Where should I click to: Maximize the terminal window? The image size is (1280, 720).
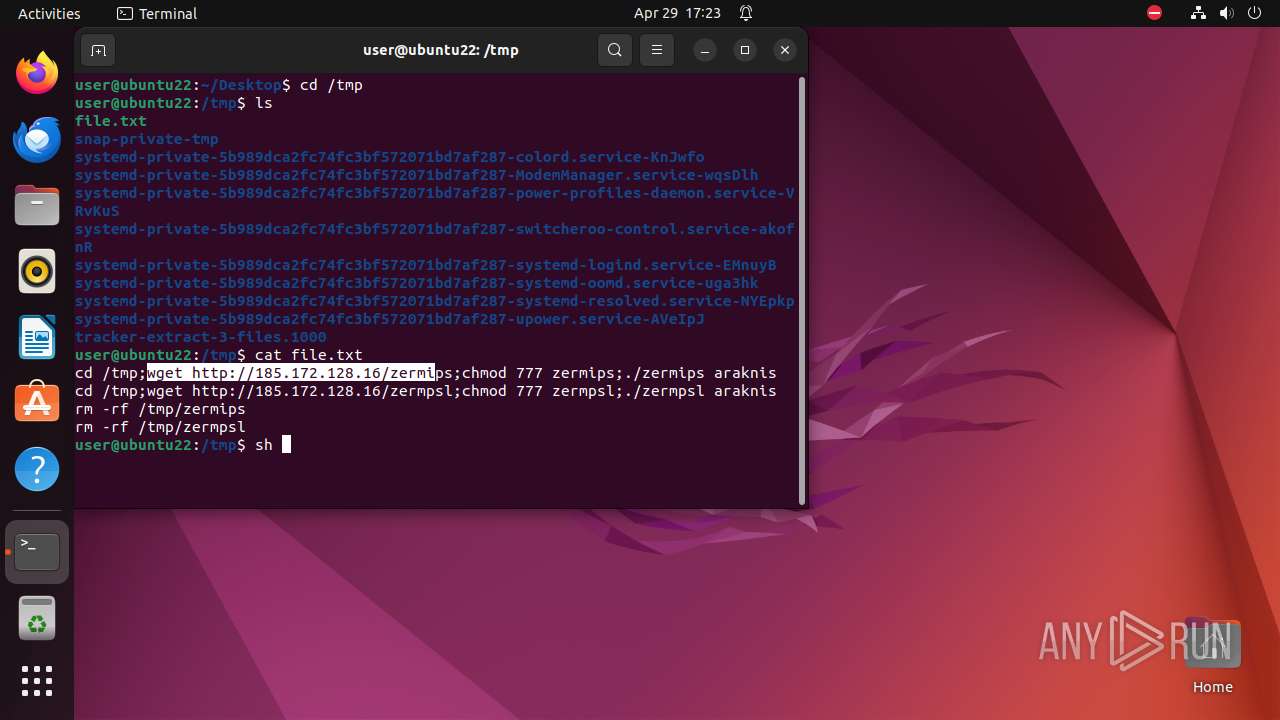point(745,50)
